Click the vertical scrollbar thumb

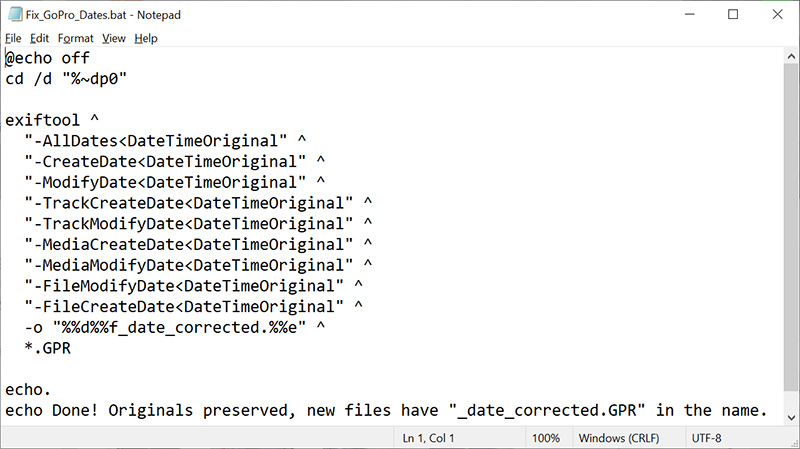tap(791, 227)
